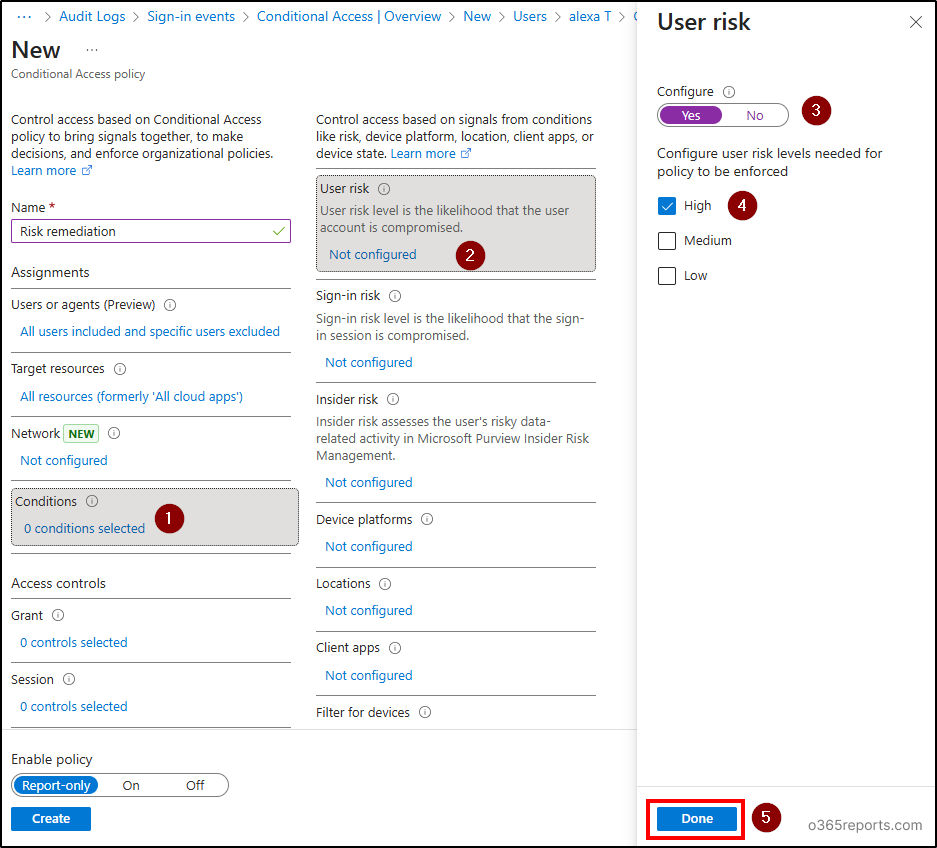Open the info tooltip beside Conditions
This screenshot has height=848, width=937.
[x=92, y=501]
